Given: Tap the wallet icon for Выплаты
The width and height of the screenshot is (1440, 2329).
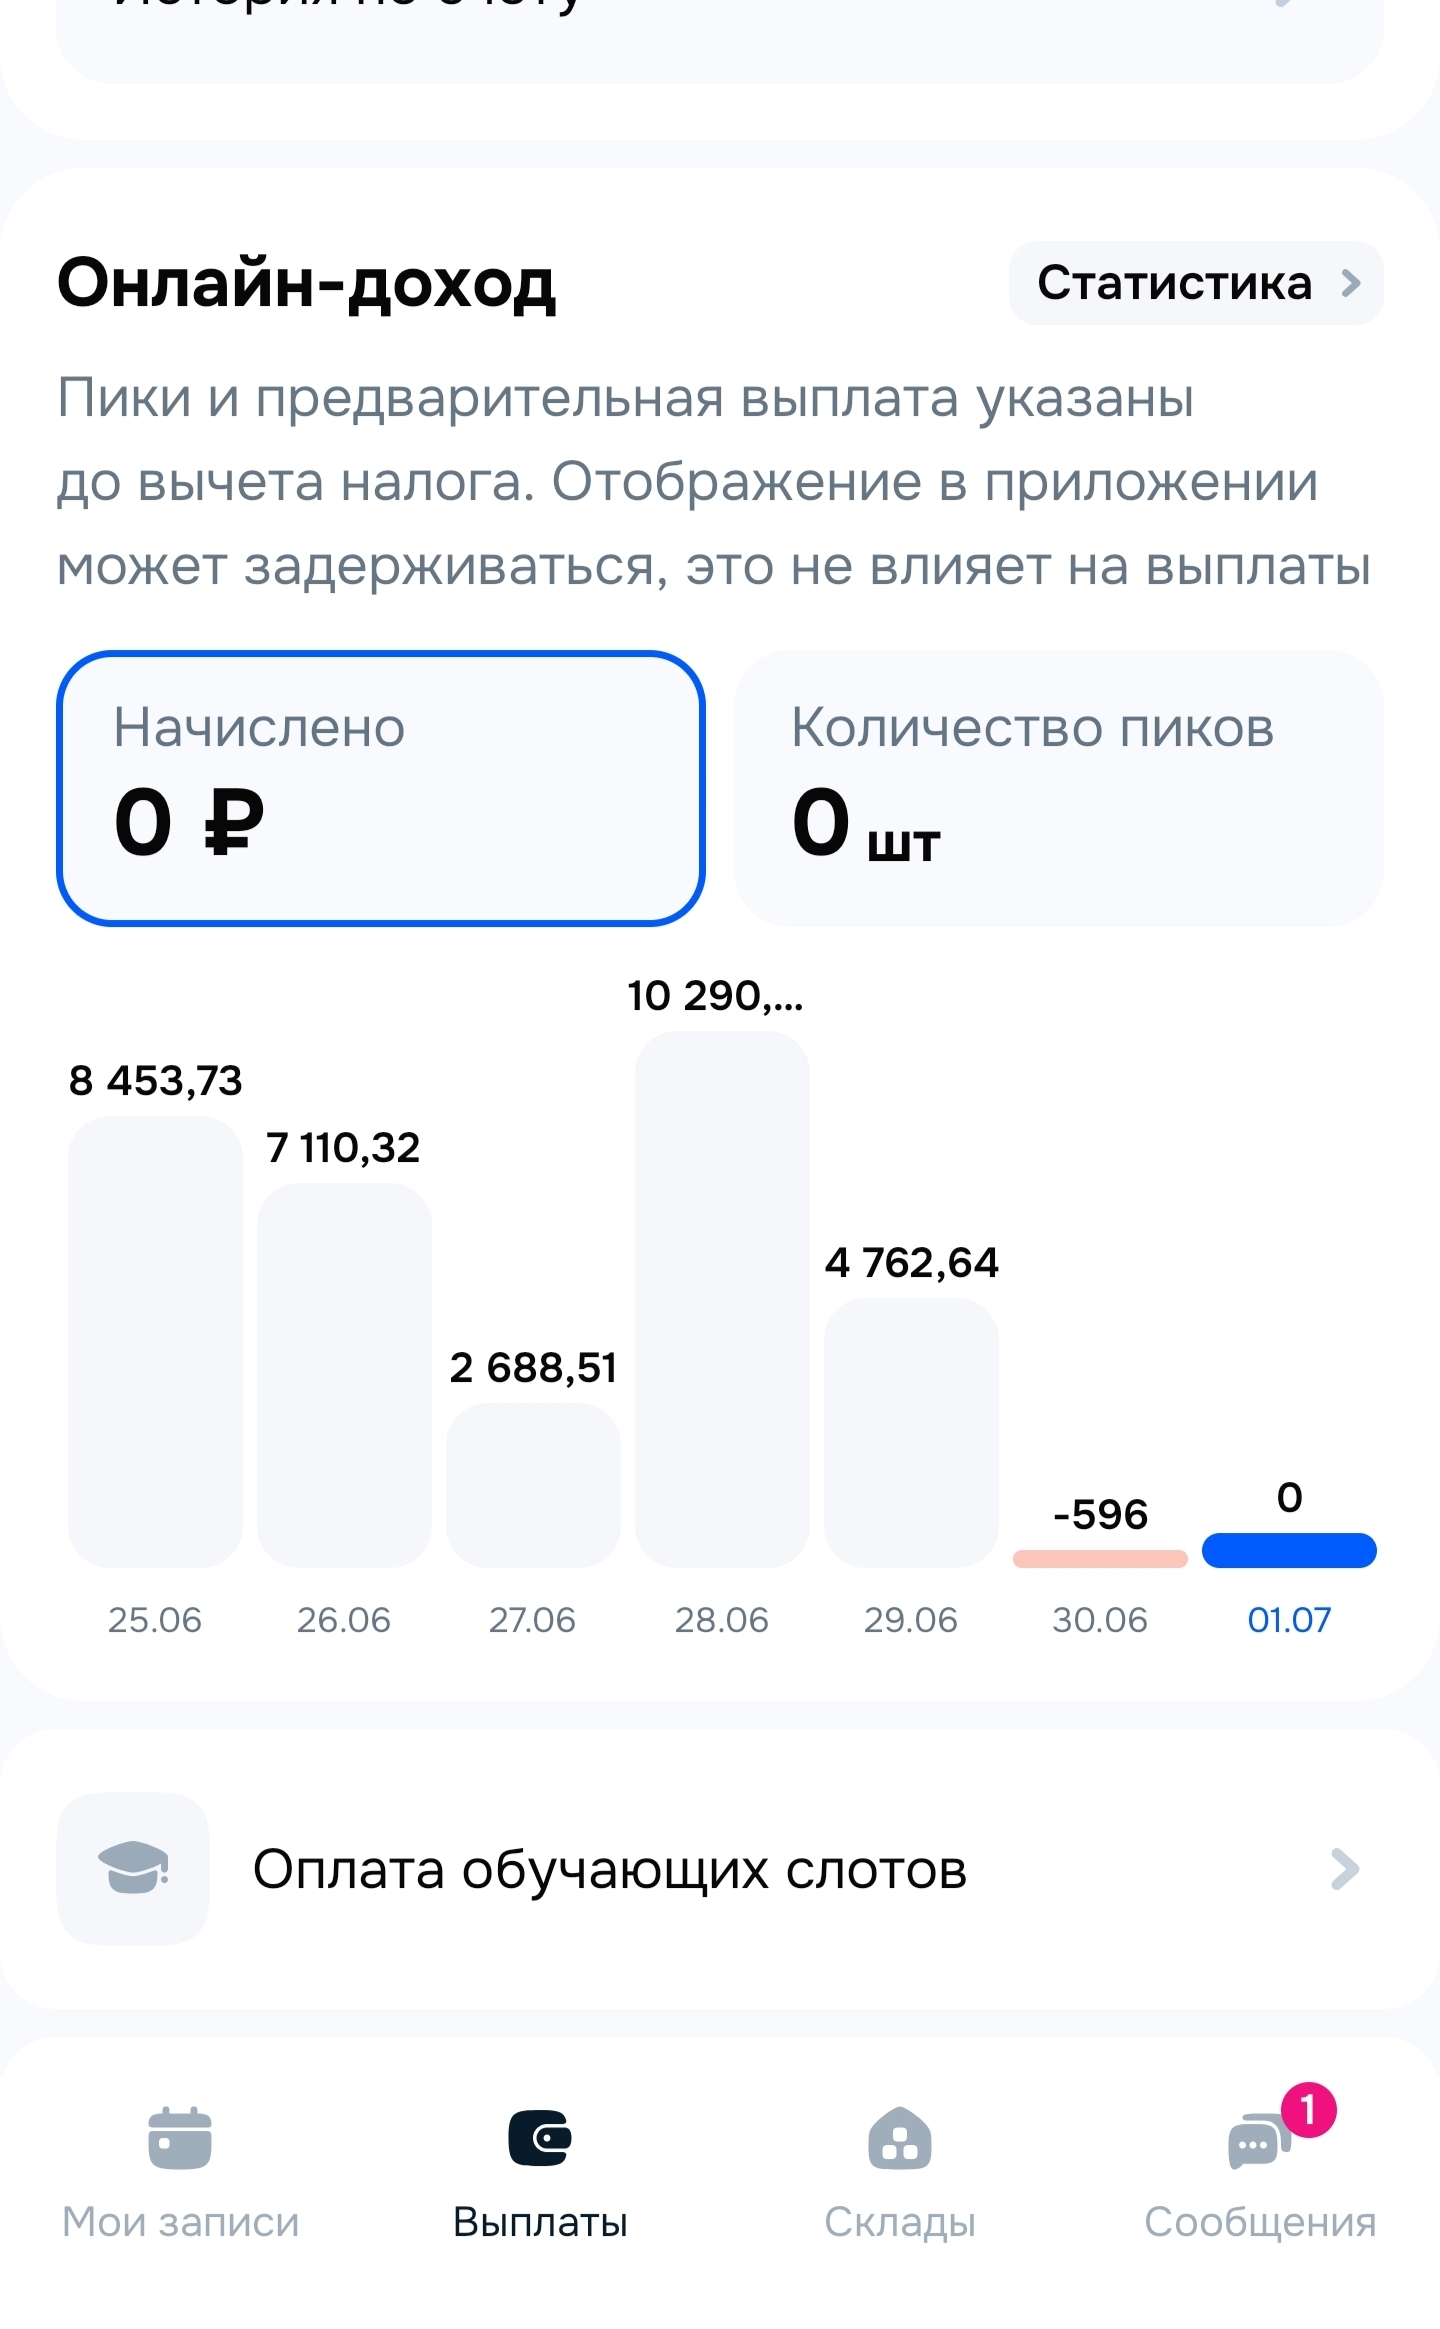Looking at the screenshot, I should click(540, 2137).
